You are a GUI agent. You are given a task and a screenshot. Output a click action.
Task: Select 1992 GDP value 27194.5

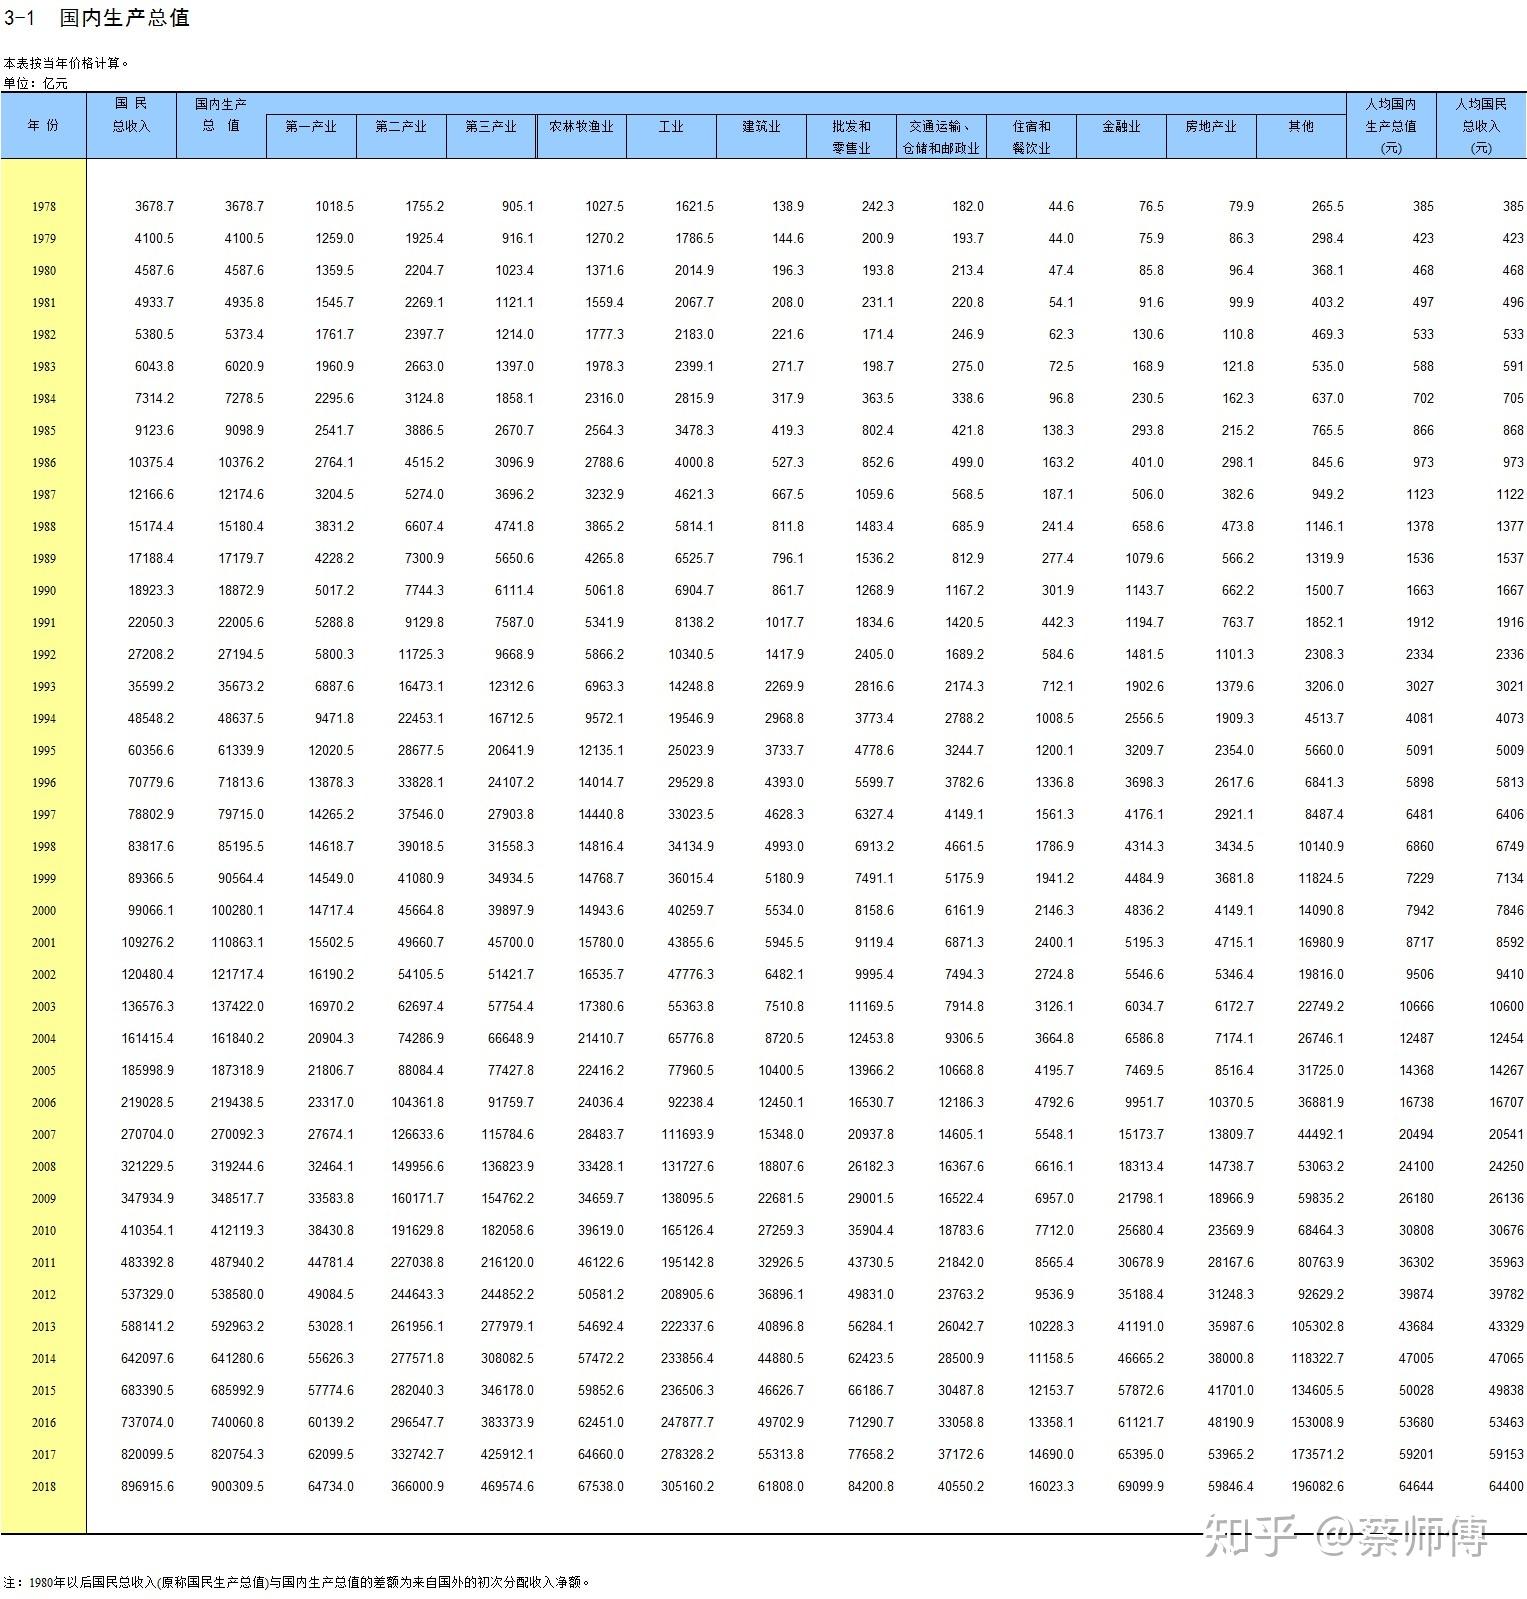[241, 654]
